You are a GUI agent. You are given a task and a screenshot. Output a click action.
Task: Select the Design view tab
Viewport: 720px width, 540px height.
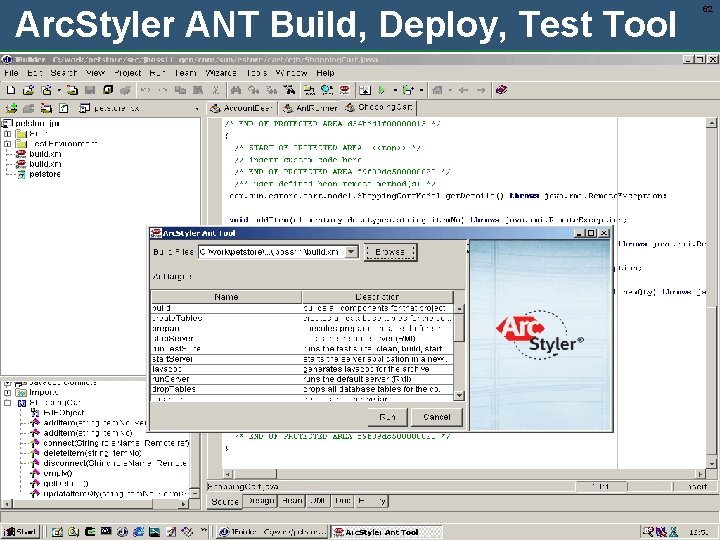pos(261,501)
